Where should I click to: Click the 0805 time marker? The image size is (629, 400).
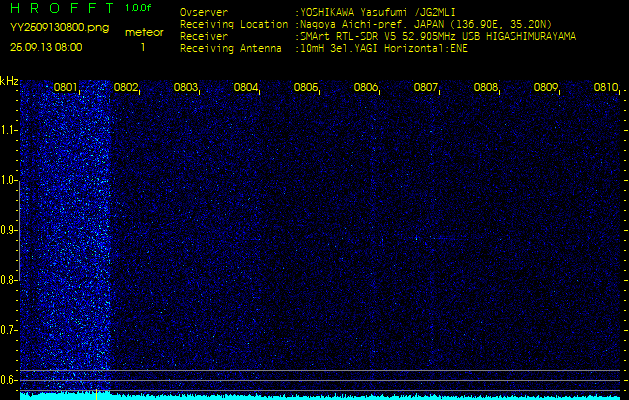point(306,87)
